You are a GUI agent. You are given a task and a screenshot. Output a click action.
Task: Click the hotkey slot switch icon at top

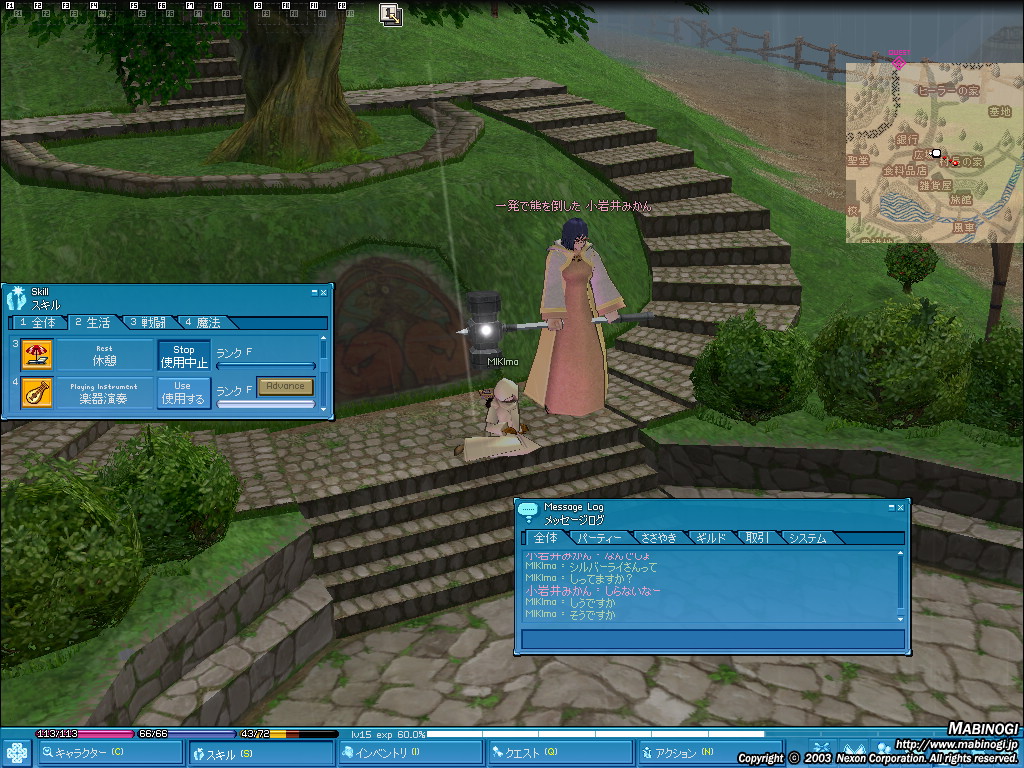[x=391, y=14]
